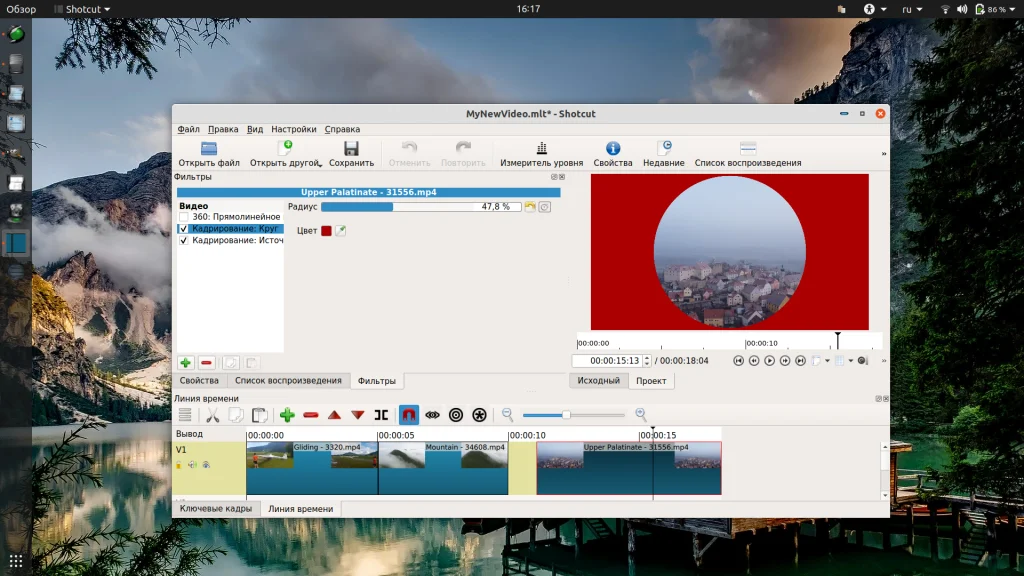This screenshot has width=1024, height=576.
Task: Uncheck the Кадрирование: Источ filter checkbox
Action: 183,241
